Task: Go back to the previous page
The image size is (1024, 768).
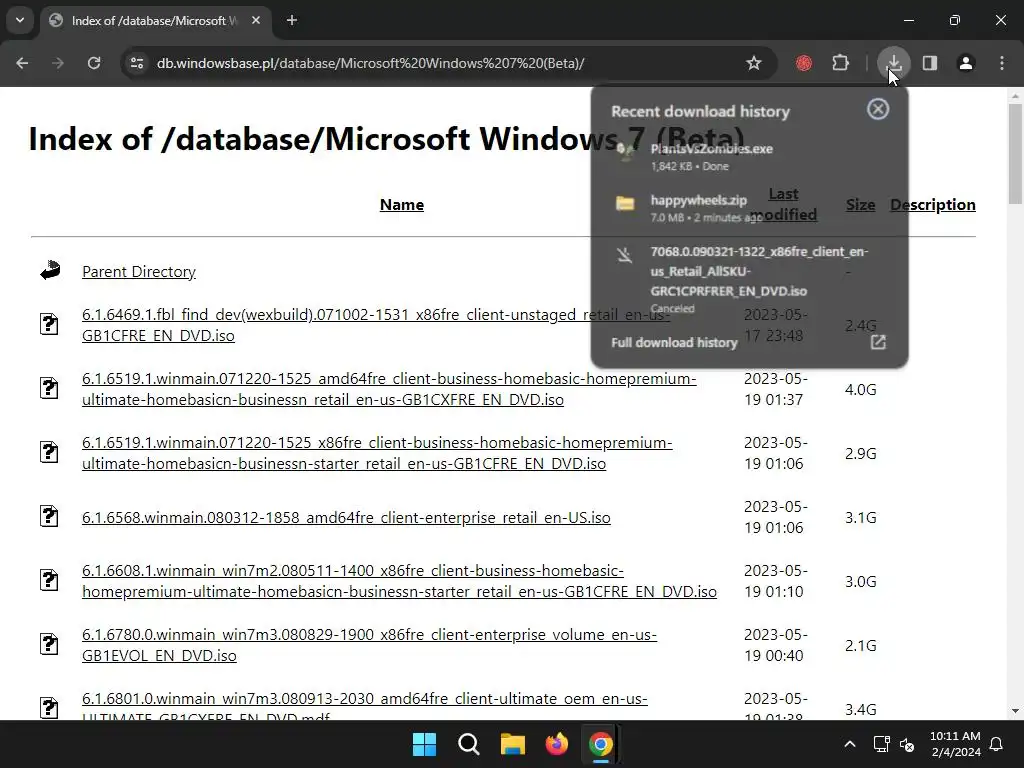Action: point(22,63)
